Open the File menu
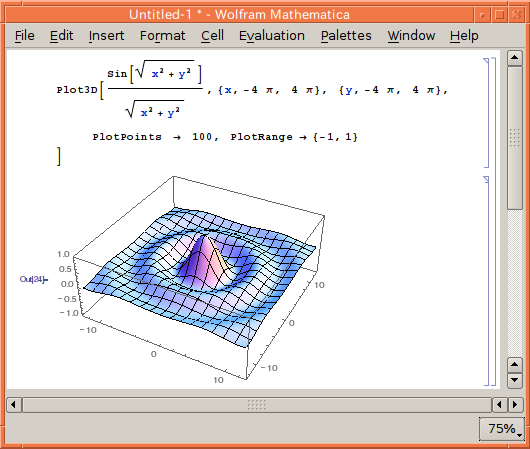530x449 pixels. click(25, 36)
